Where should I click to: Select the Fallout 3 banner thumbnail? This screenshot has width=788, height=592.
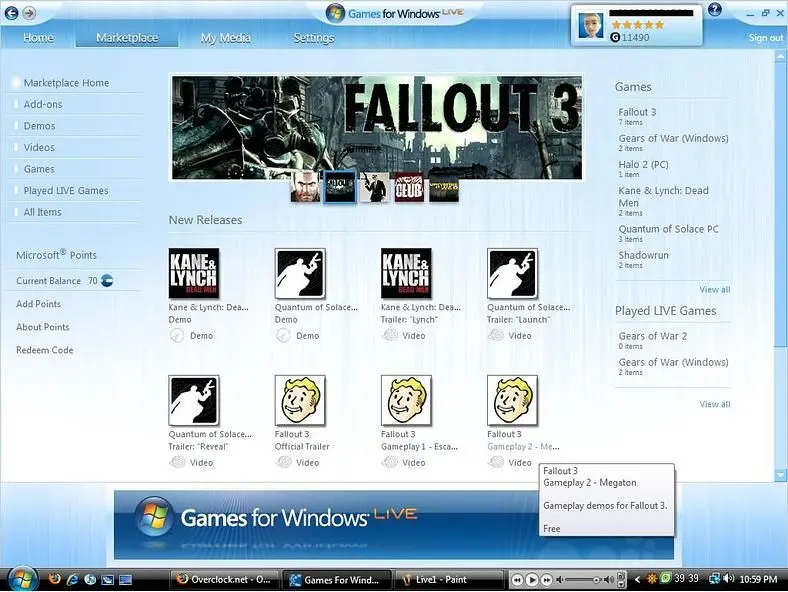(339, 187)
